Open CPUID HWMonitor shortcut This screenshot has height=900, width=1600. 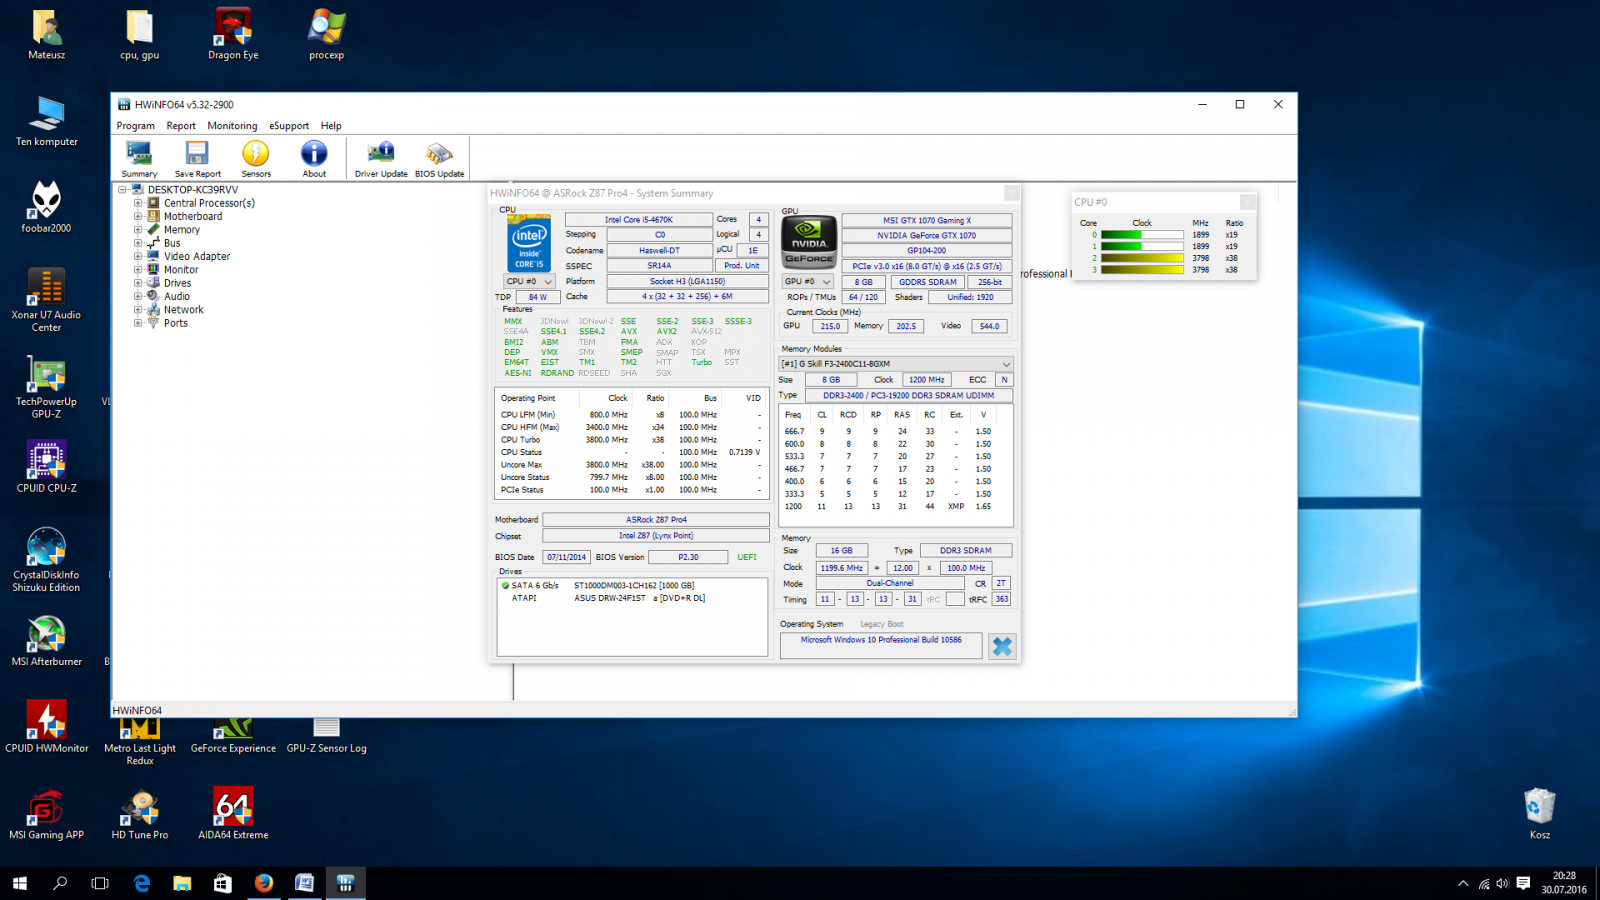click(x=46, y=727)
